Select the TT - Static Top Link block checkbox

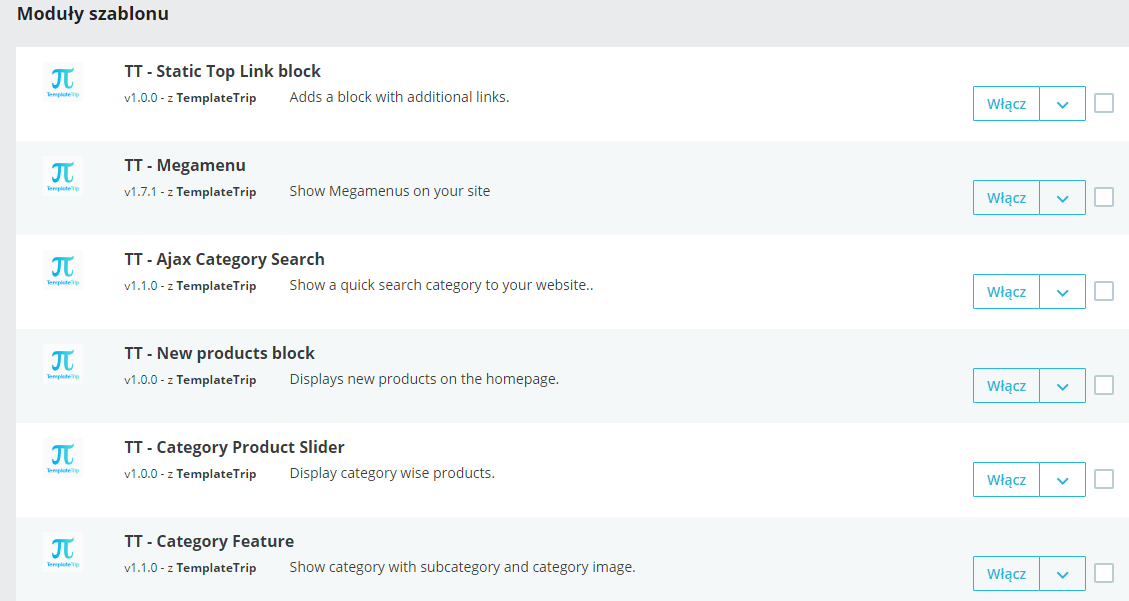1104,103
